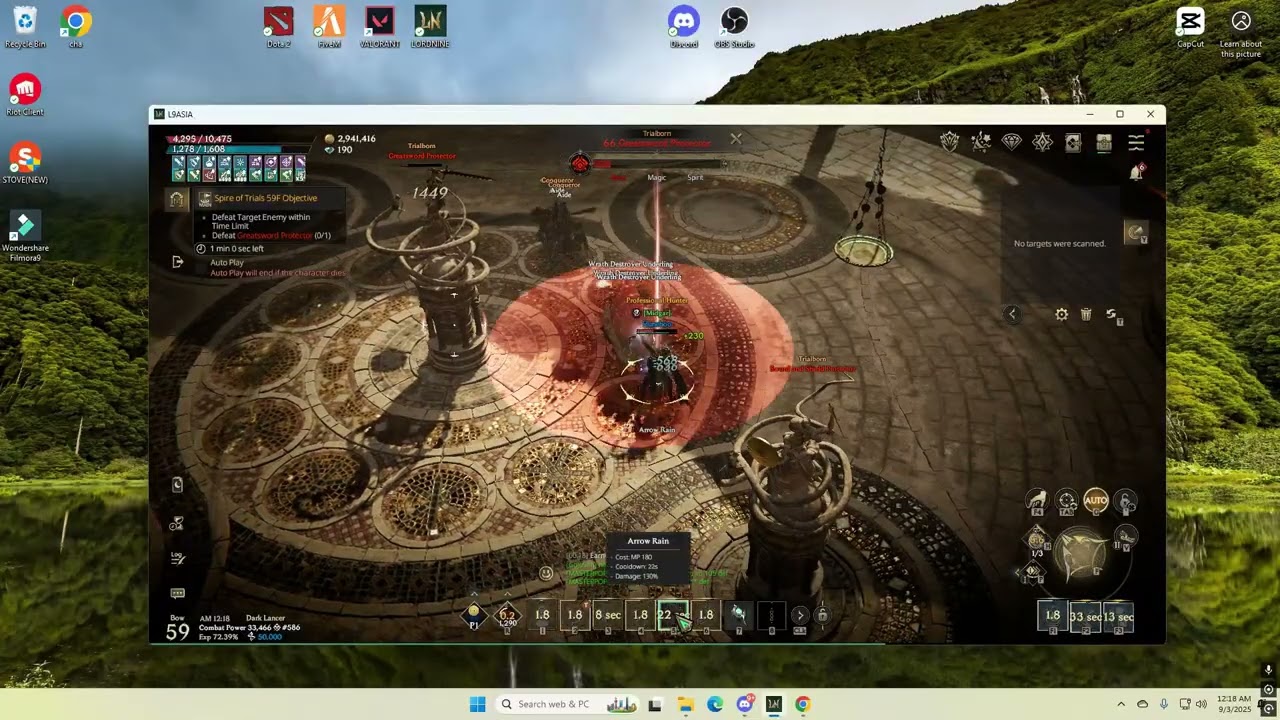The image size is (1280, 720).
Task: Click the skill slot showing 8 sec cooldown
Action: tap(607, 616)
